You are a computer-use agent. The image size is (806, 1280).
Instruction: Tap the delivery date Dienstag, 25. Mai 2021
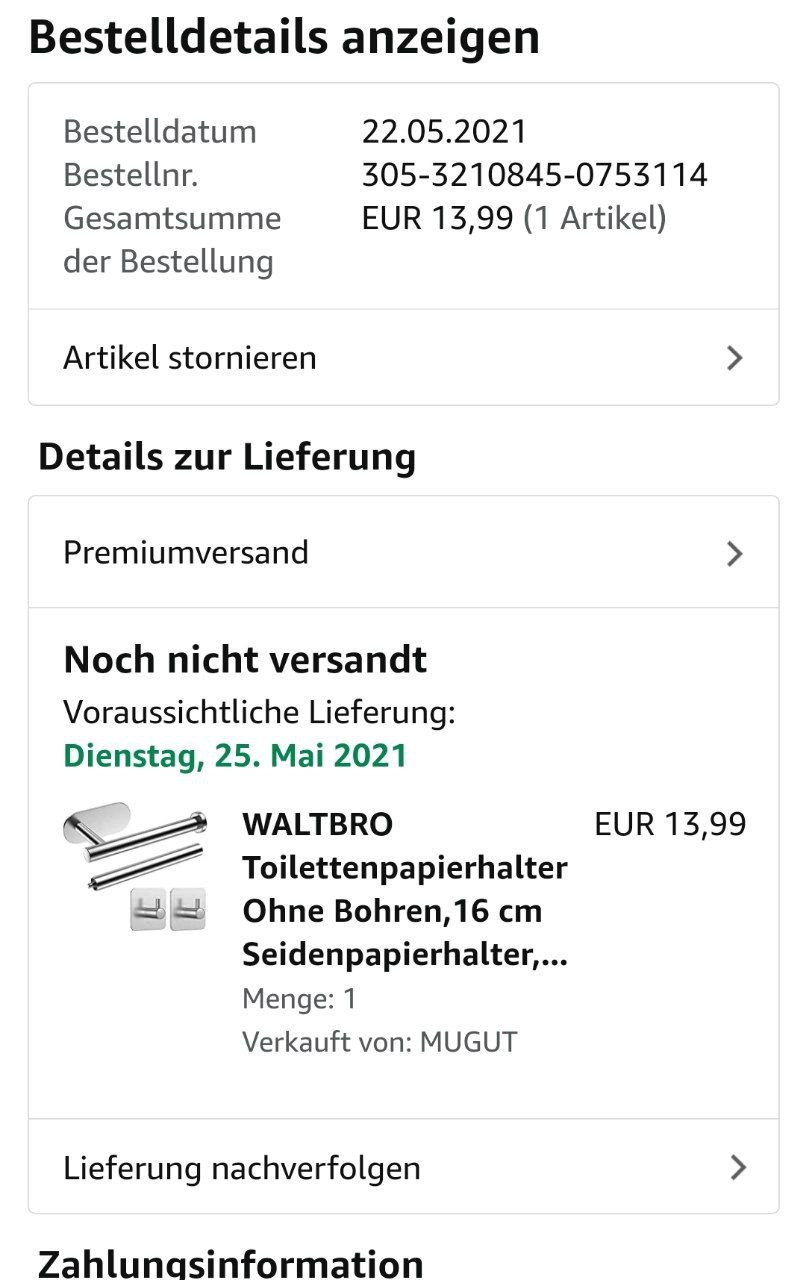pos(235,755)
